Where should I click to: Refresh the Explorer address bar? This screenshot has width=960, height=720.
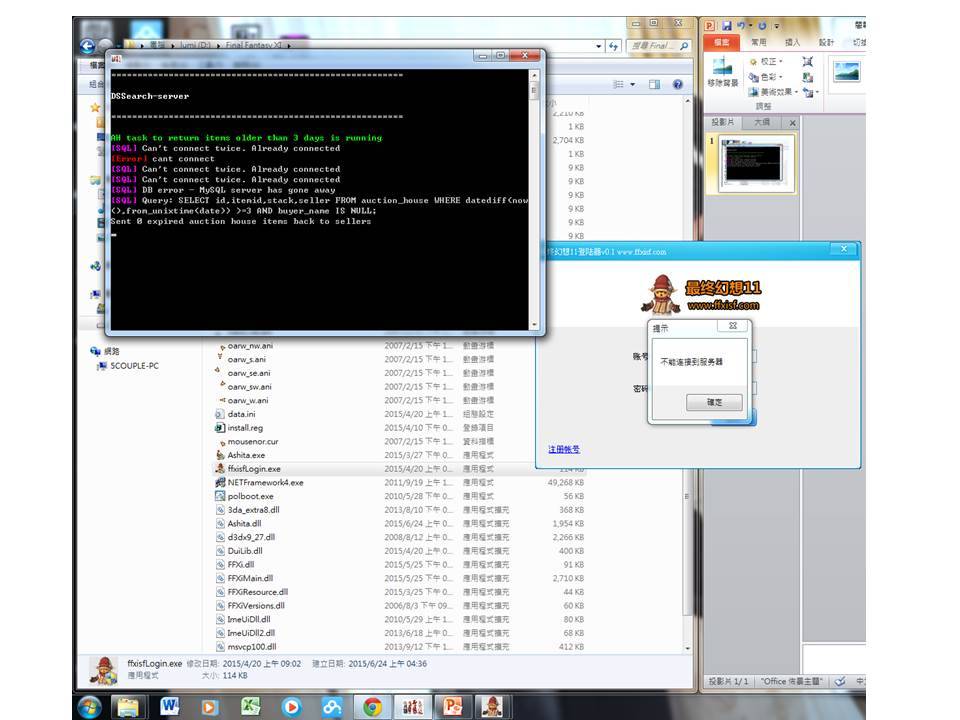point(613,46)
